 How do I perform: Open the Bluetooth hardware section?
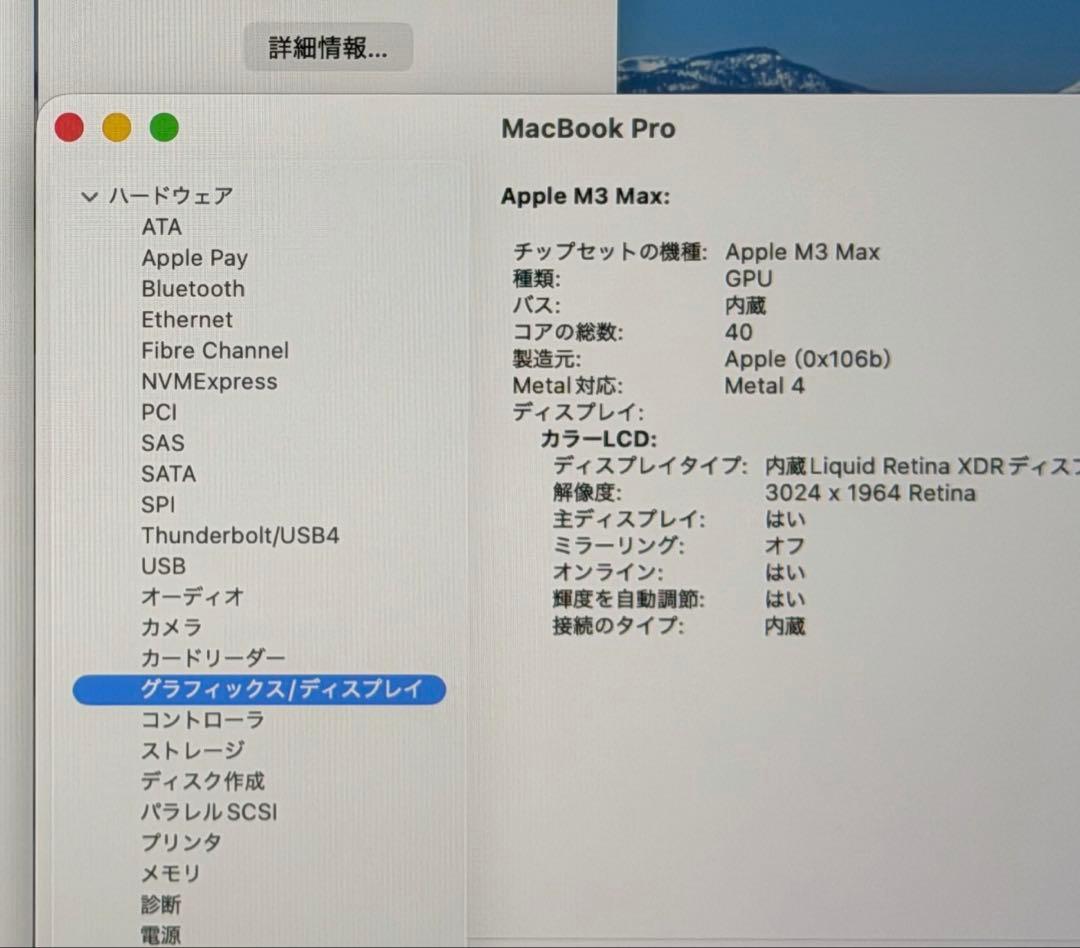click(193, 289)
